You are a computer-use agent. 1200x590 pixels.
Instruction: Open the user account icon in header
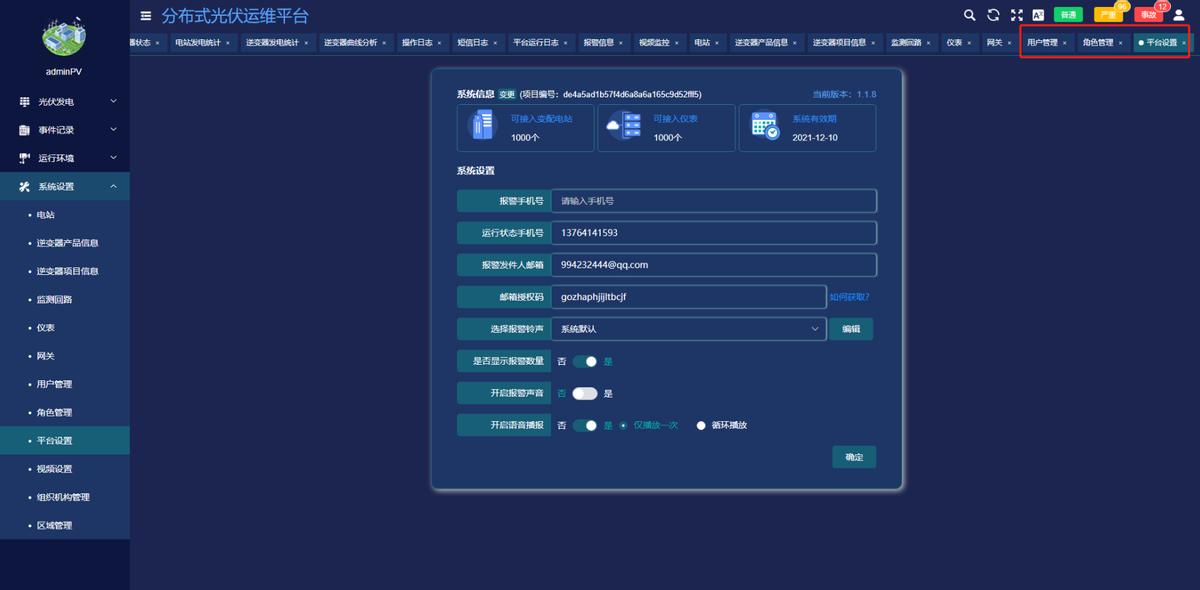click(1178, 15)
